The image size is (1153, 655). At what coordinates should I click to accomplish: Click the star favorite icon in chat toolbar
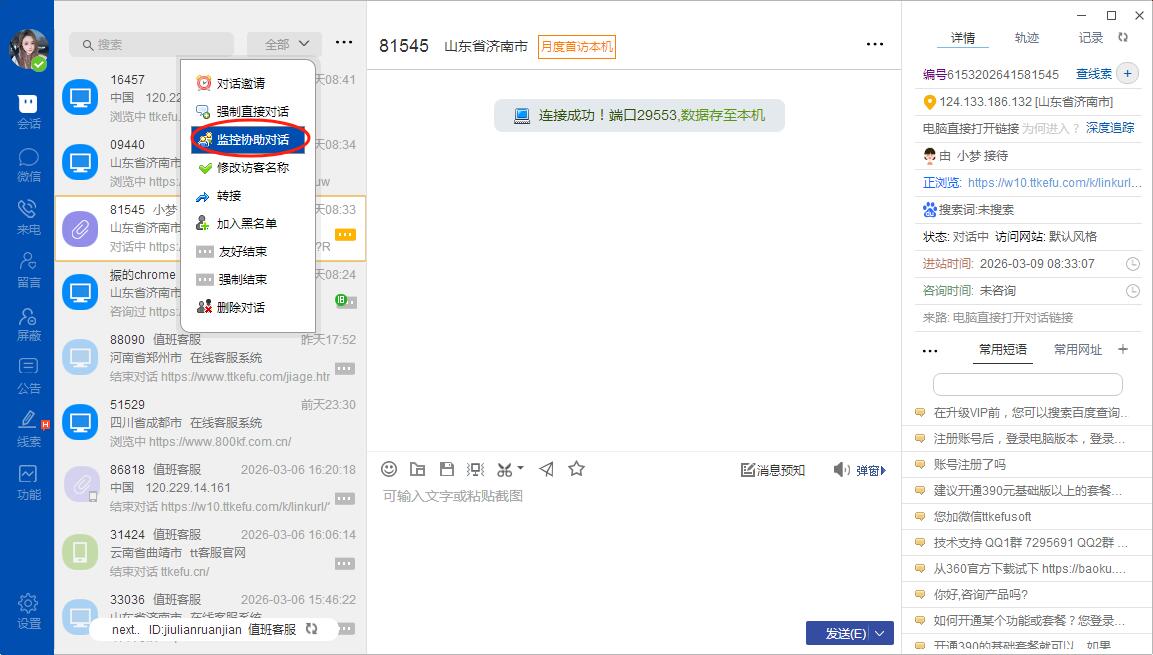(x=576, y=469)
